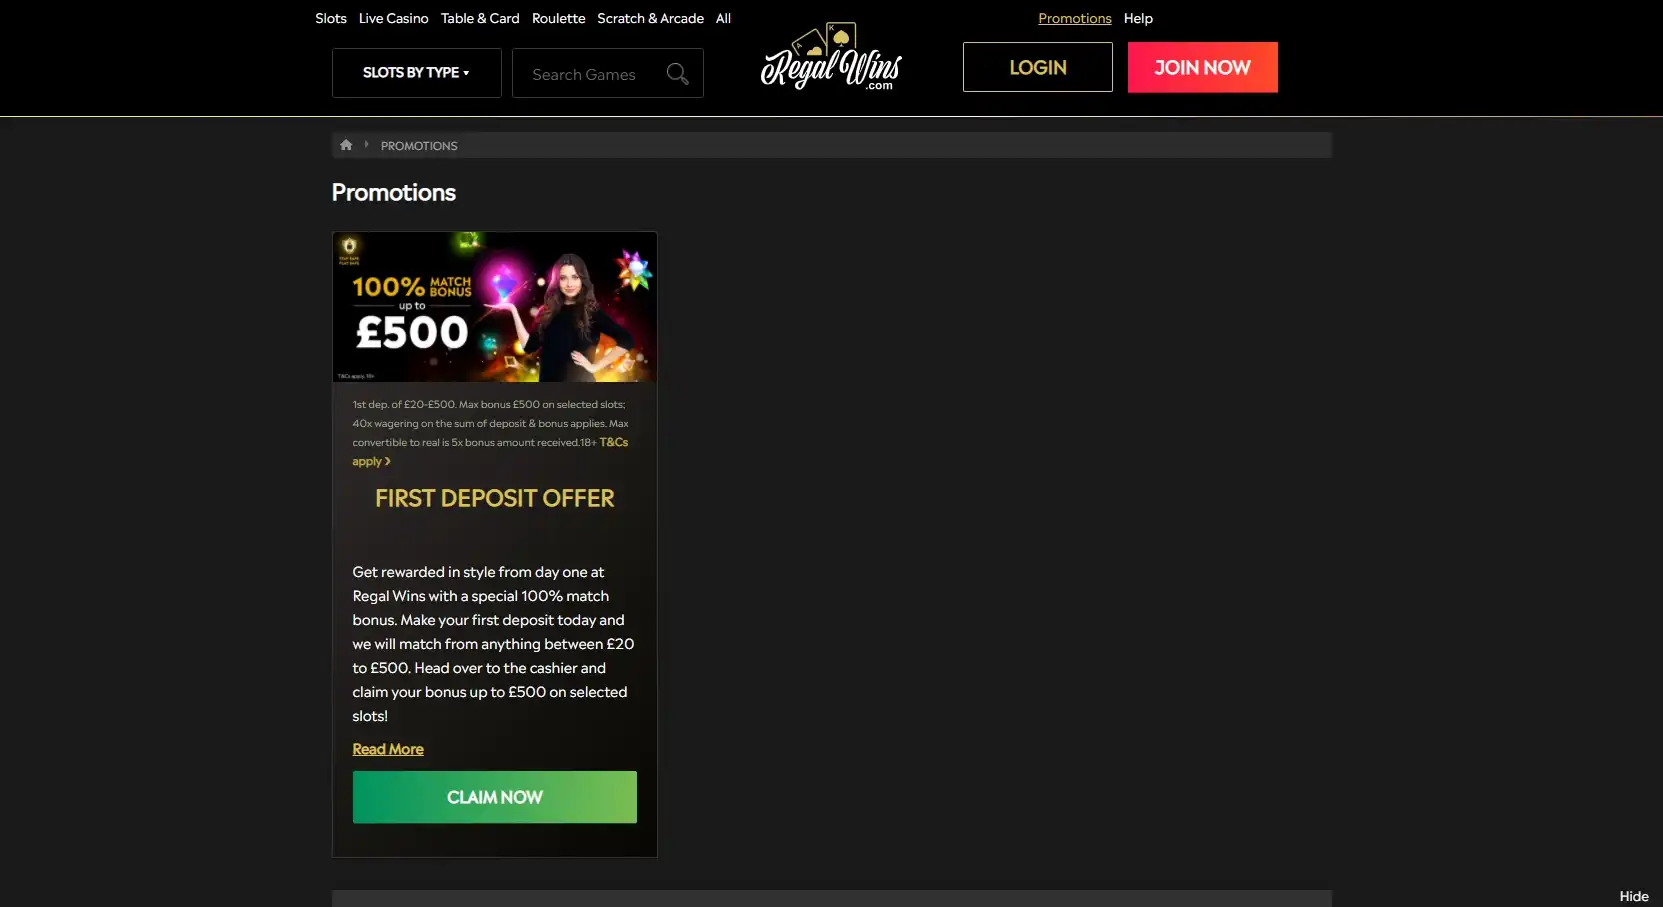Open the Regal Wins logo homepage

(x=831, y=57)
